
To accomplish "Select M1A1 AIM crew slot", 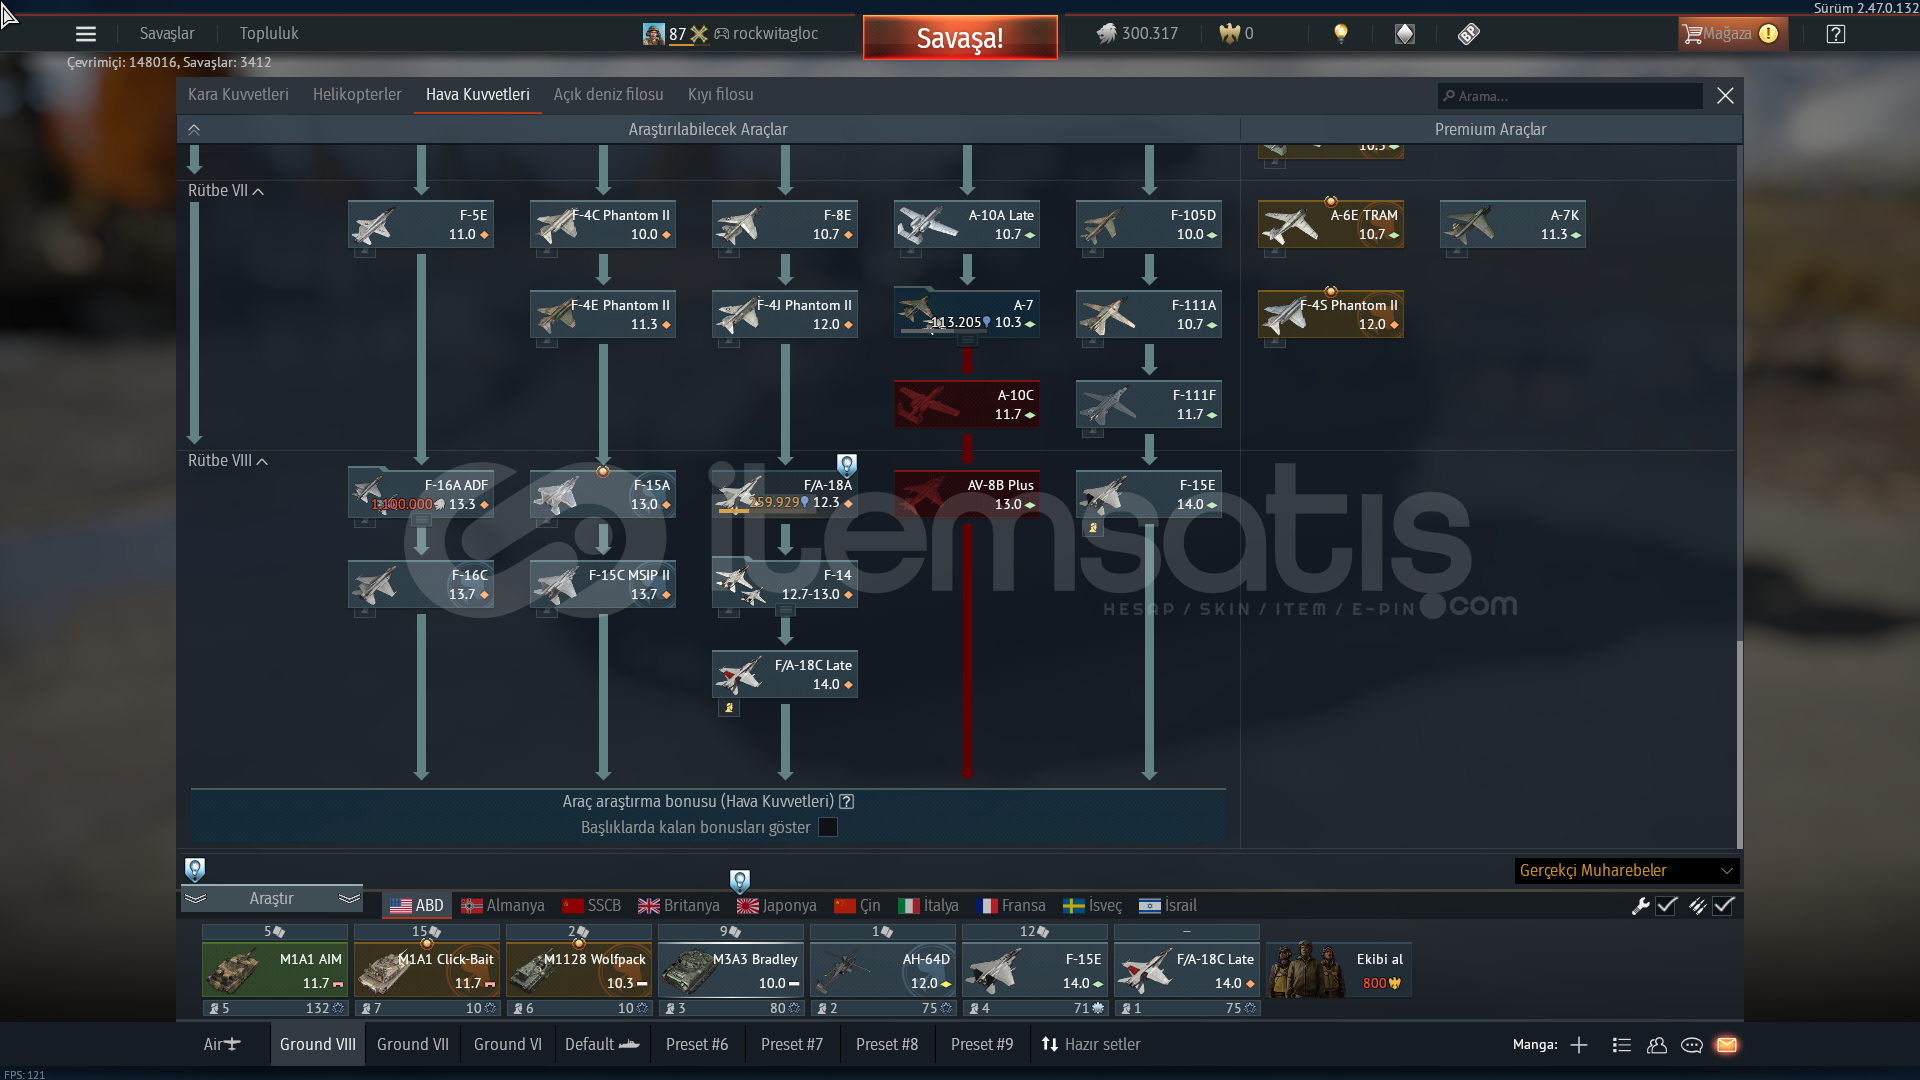I will pos(275,970).
